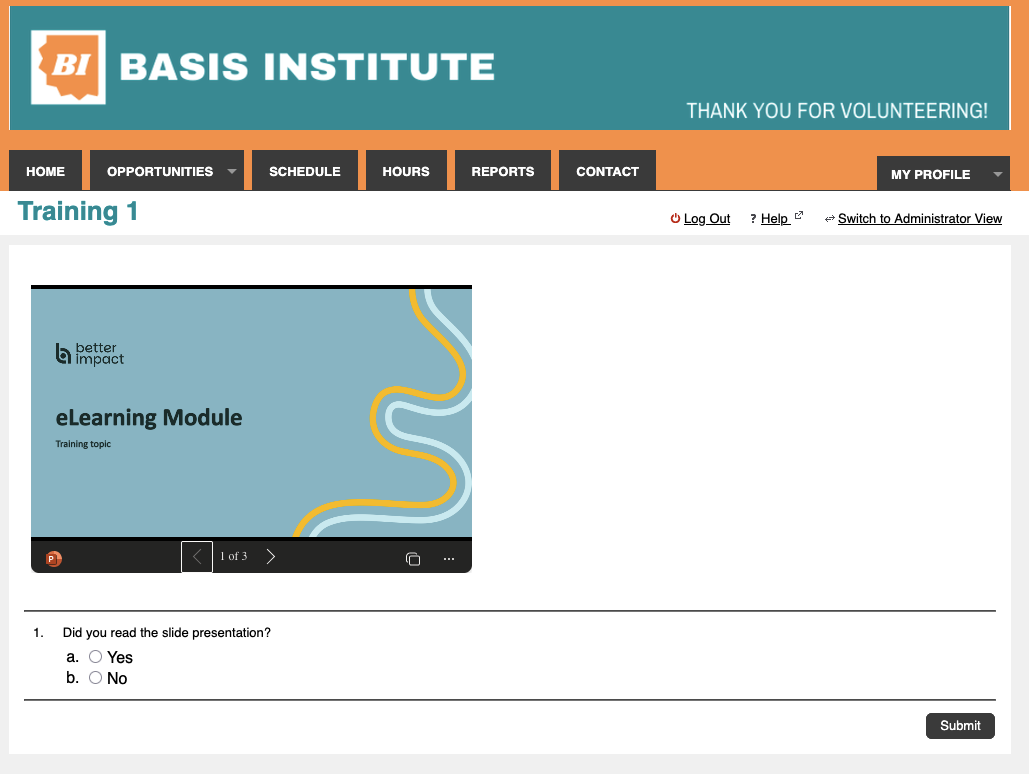Click the PowerPoint logo icon in viewer
1029x774 pixels.
[53, 559]
